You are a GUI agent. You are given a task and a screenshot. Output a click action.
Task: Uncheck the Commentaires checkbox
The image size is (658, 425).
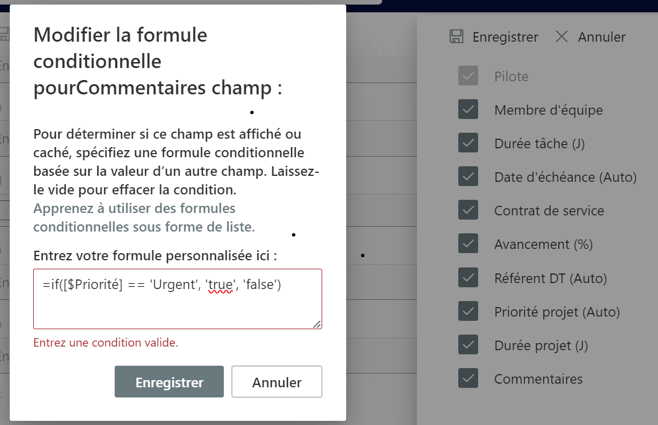pyautogui.click(x=468, y=378)
